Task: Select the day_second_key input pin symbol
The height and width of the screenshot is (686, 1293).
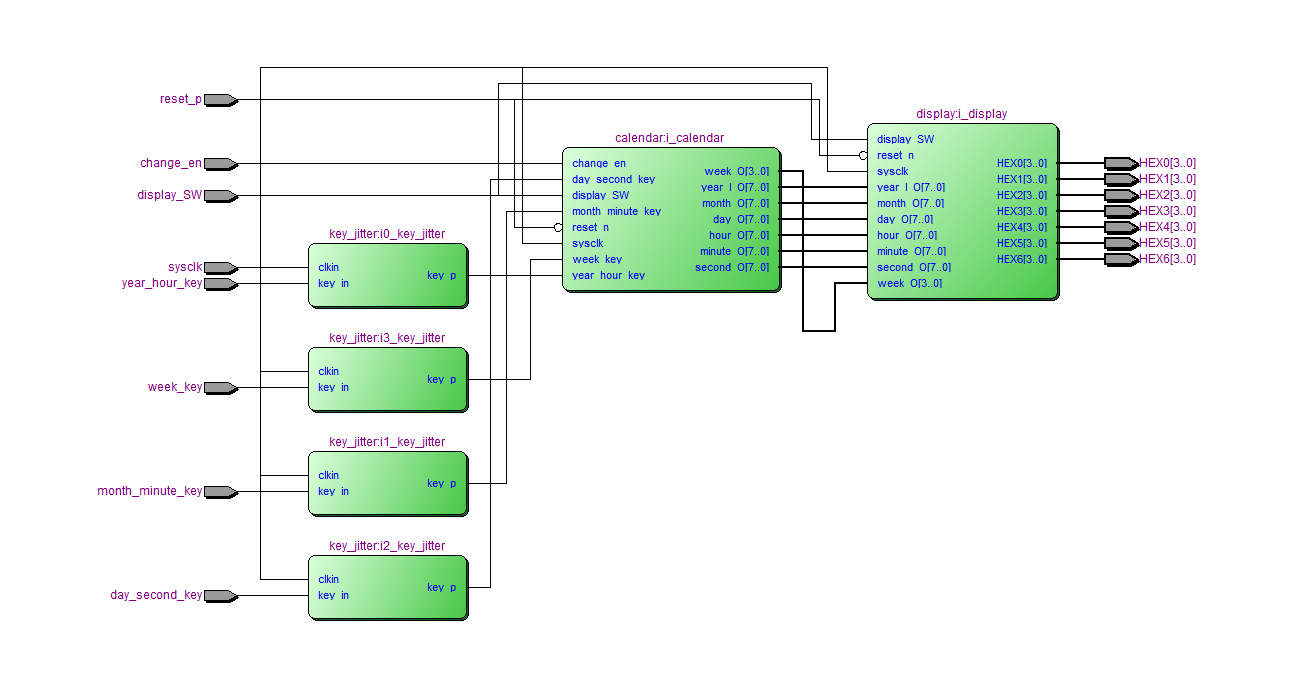Action: coord(220,595)
